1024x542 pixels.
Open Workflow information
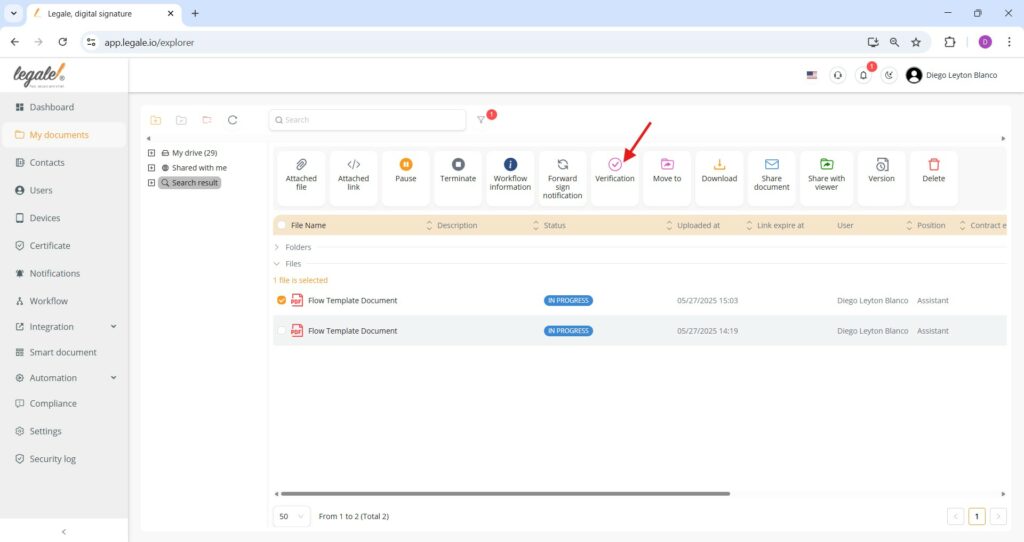pyautogui.click(x=510, y=178)
